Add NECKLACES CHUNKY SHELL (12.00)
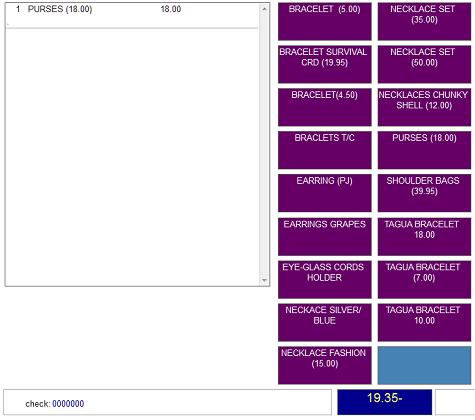The width and height of the screenshot is (475, 420). [424, 107]
